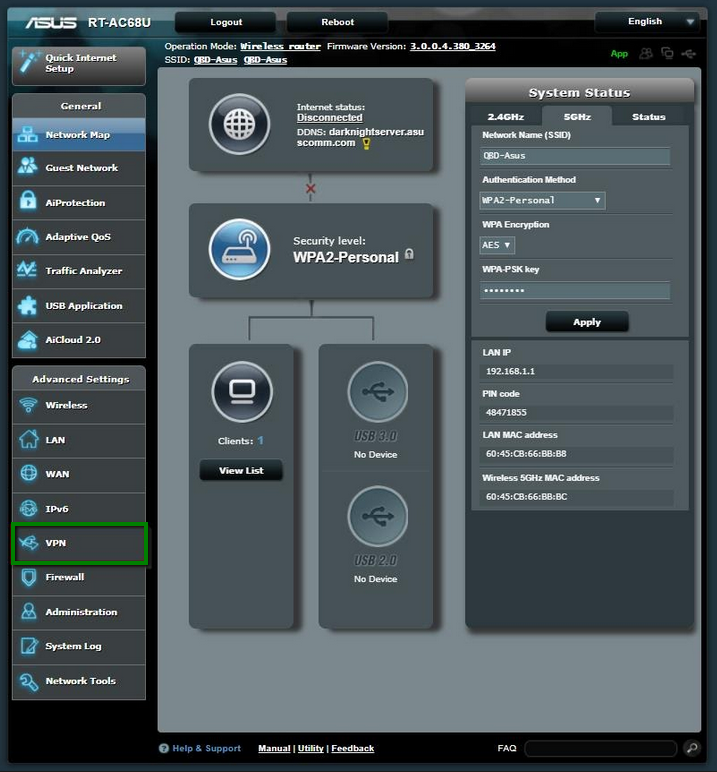Click the Network Tools wrench icon

pyautogui.click(x=29, y=681)
